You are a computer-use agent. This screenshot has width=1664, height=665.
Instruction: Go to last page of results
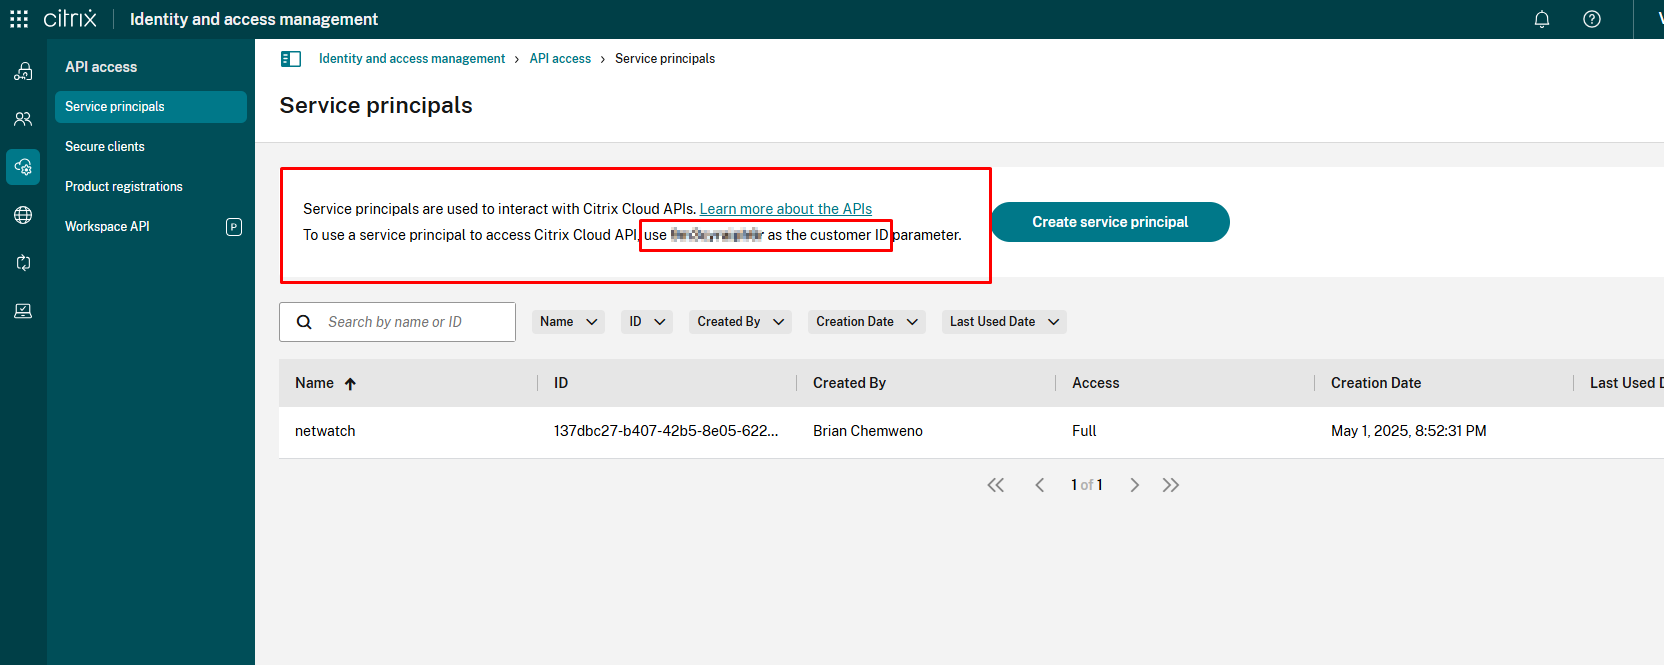[1171, 485]
